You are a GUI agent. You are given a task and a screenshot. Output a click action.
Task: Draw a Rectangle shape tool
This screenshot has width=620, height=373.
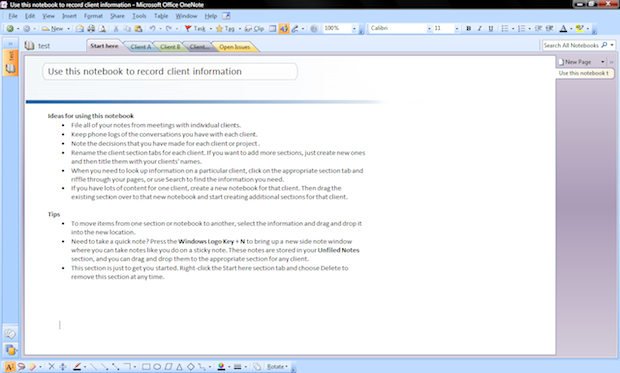coord(146,367)
